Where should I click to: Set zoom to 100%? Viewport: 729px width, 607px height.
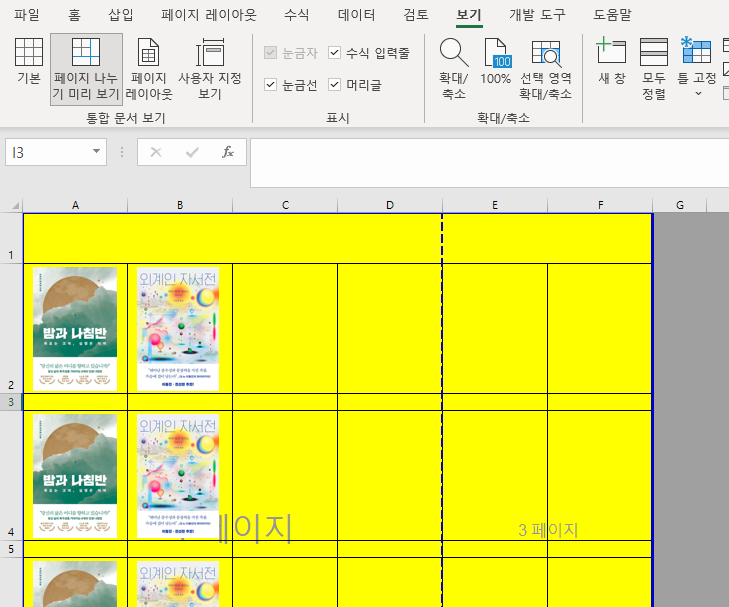click(496, 67)
